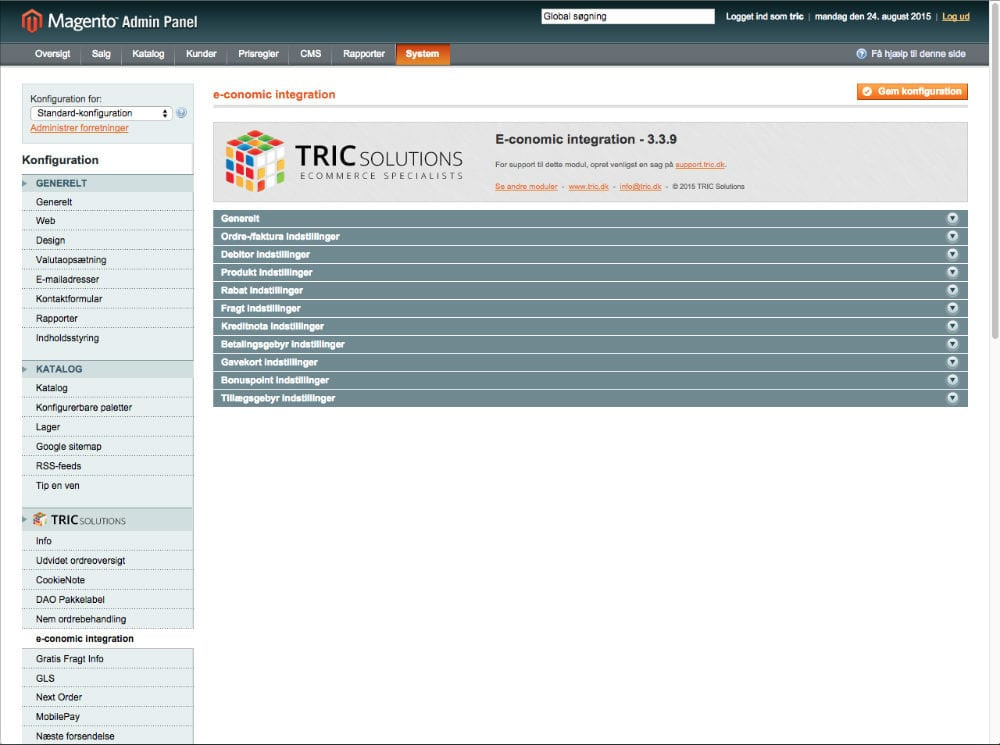The height and width of the screenshot is (745, 1000).
Task: Open the Salg menu
Action: (x=100, y=54)
